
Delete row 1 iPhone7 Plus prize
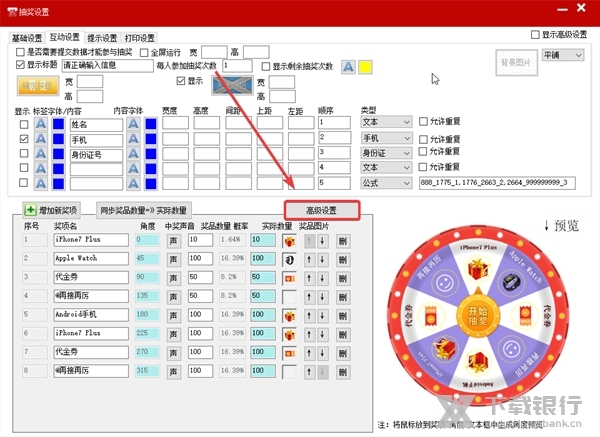[343, 241]
